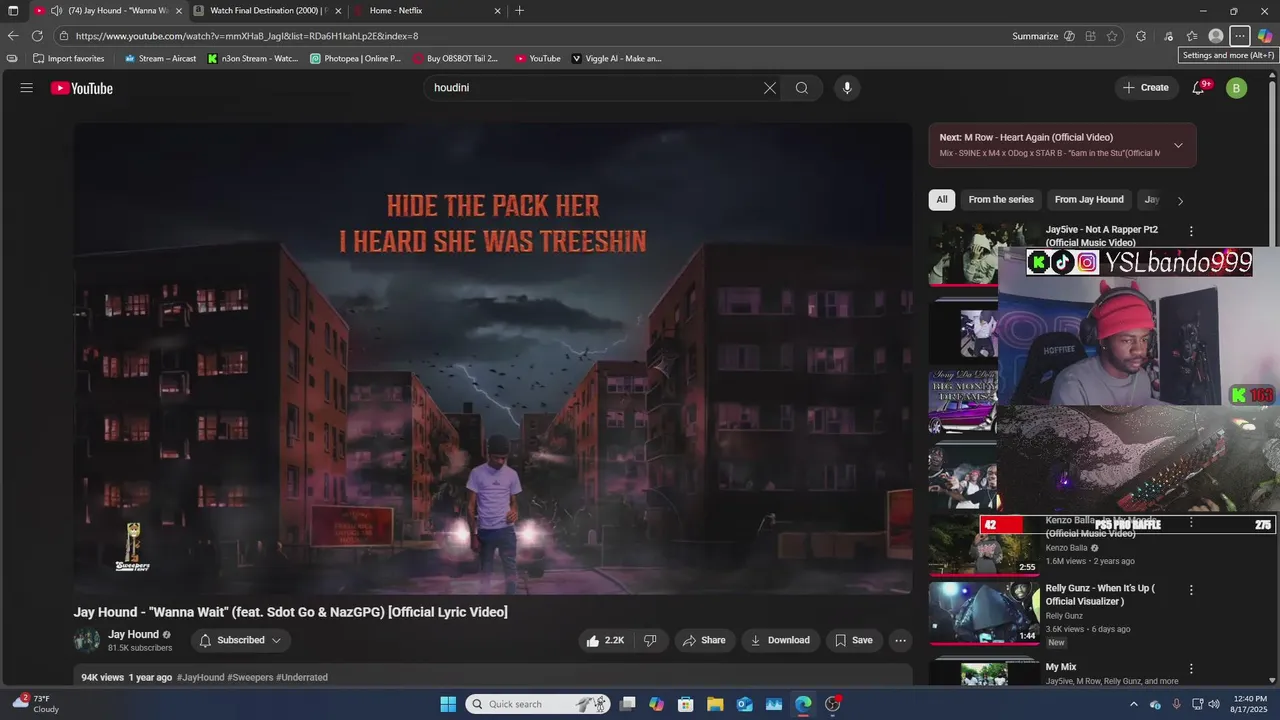Open a new browser tab
The image size is (1280, 720).
pyautogui.click(x=519, y=10)
